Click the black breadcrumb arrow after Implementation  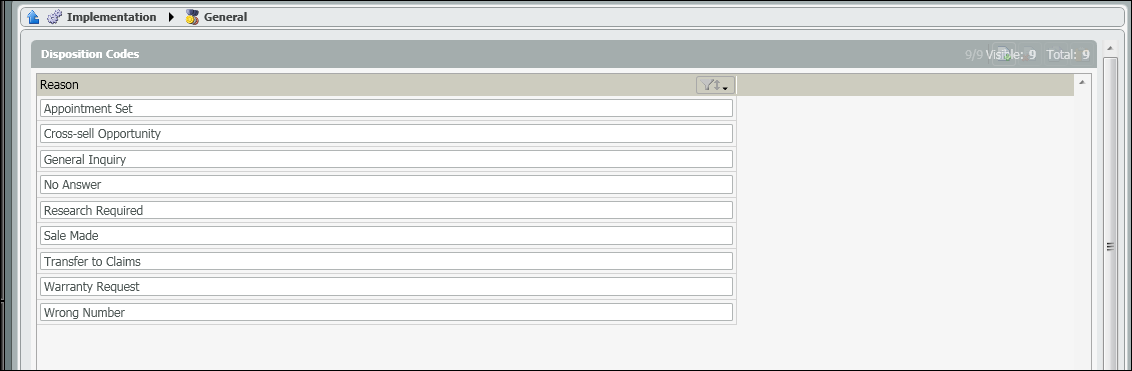coord(171,17)
